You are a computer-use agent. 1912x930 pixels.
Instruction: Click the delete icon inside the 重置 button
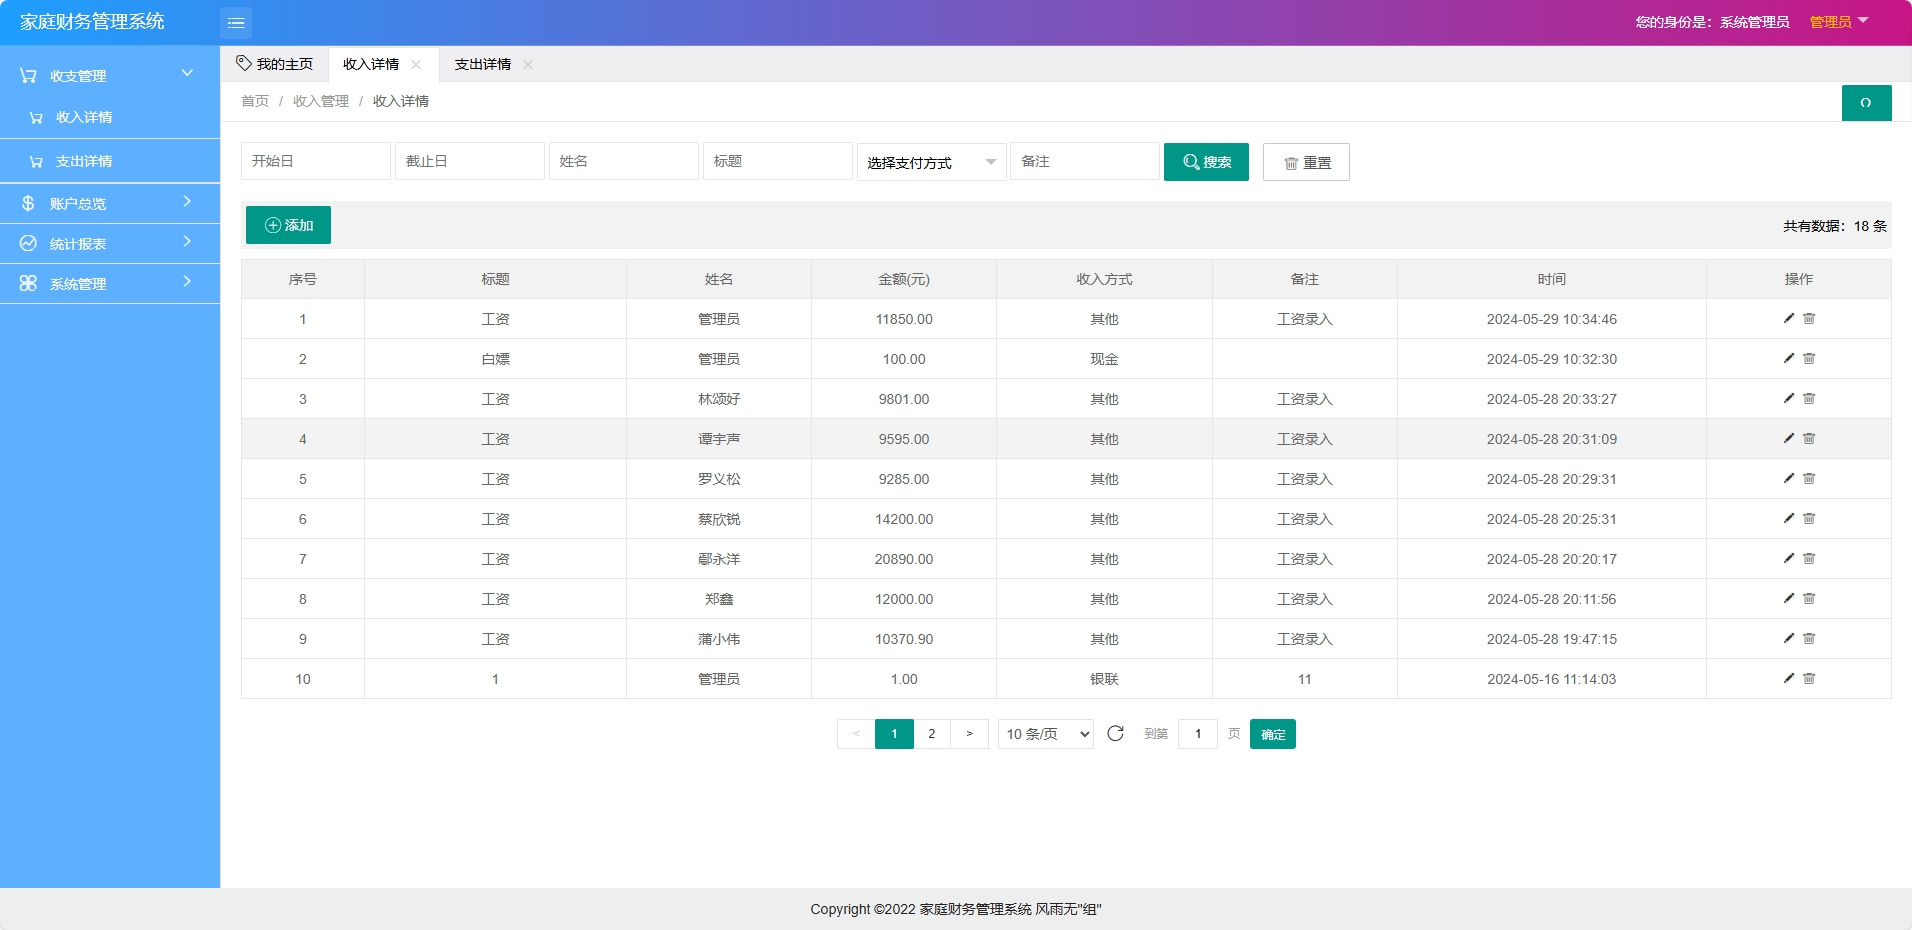coord(1289,162)
